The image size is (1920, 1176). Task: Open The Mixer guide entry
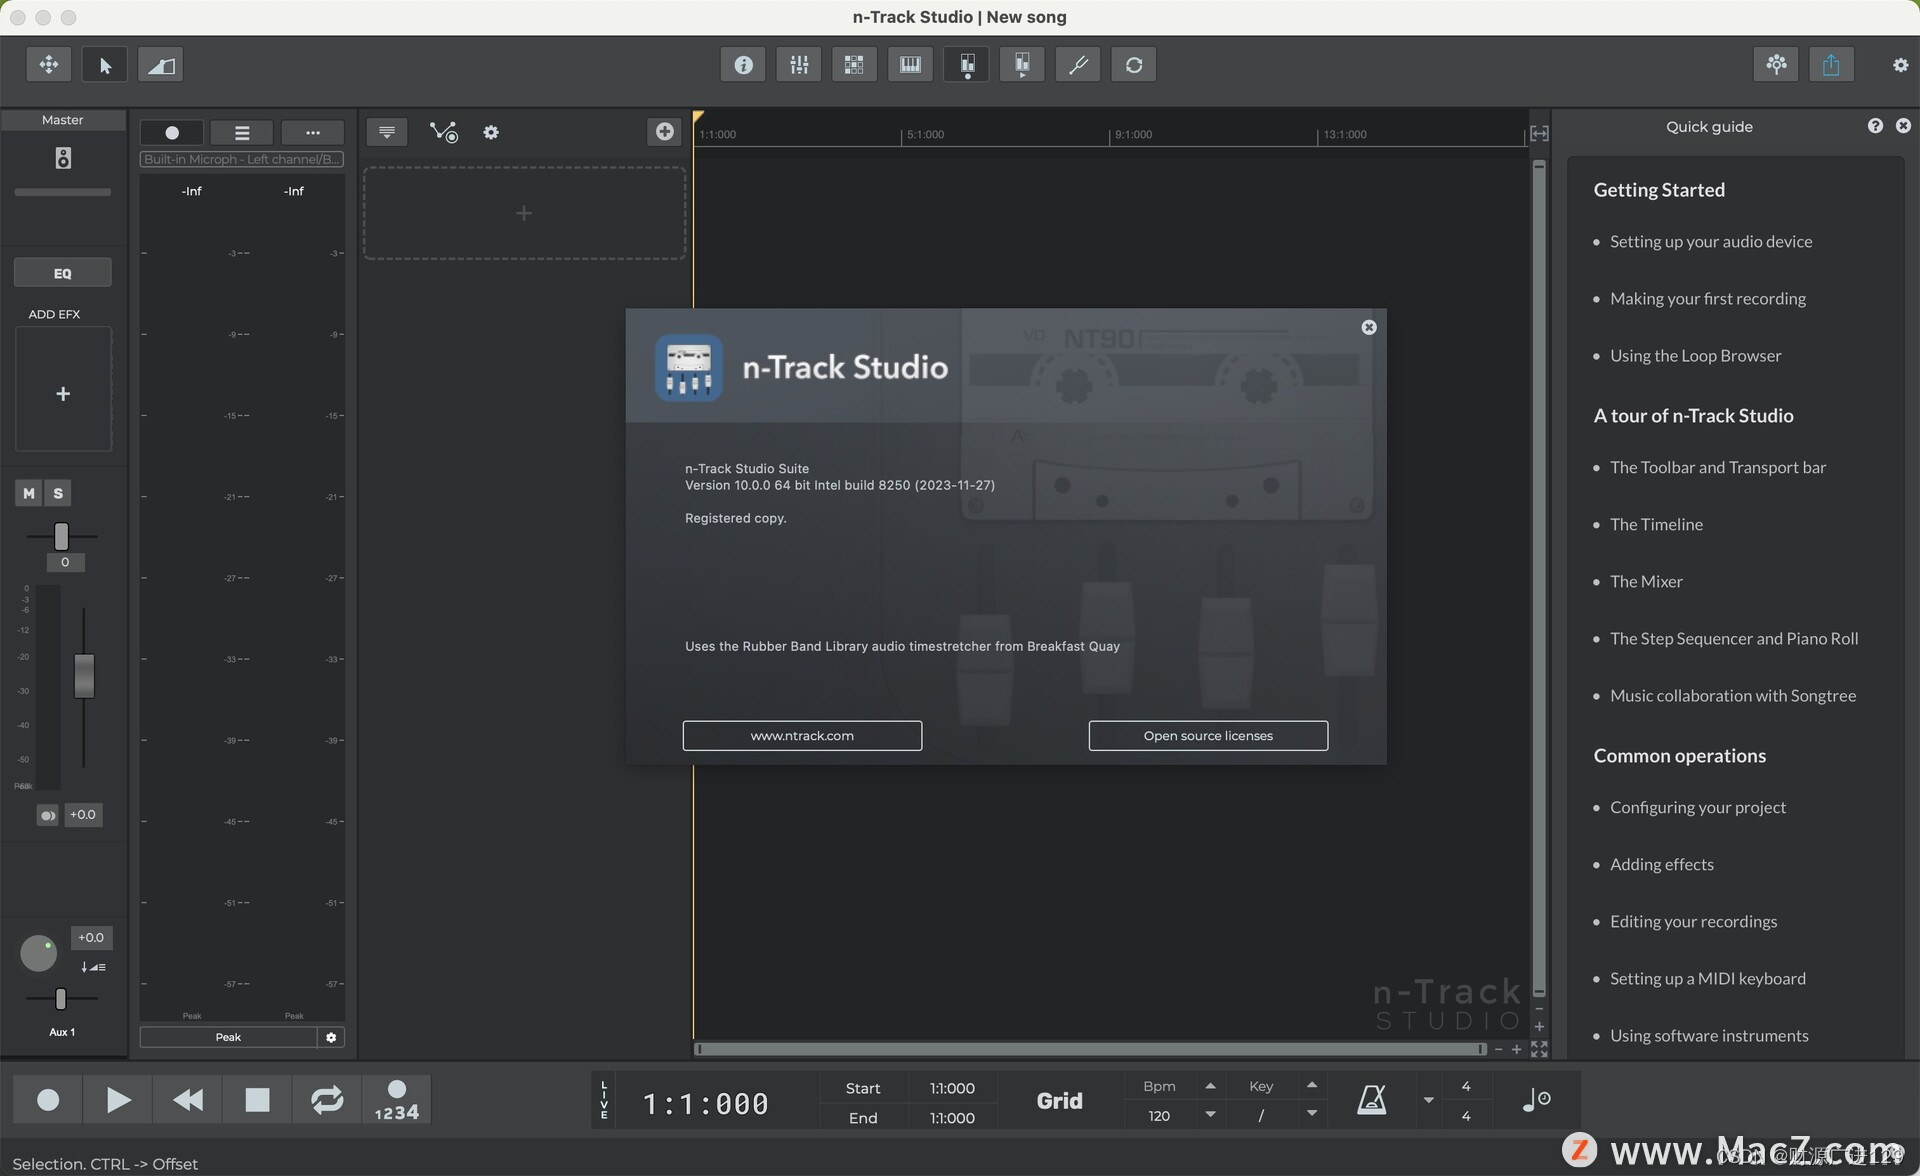point(1646,581)
